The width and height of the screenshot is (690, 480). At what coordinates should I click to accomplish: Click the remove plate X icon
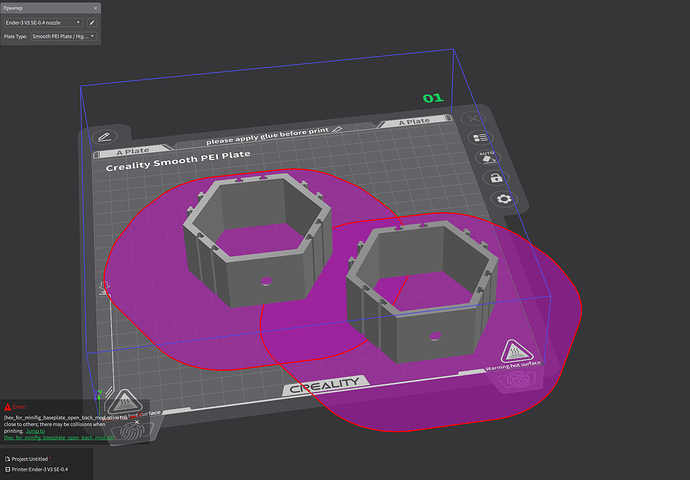point(473,118)
